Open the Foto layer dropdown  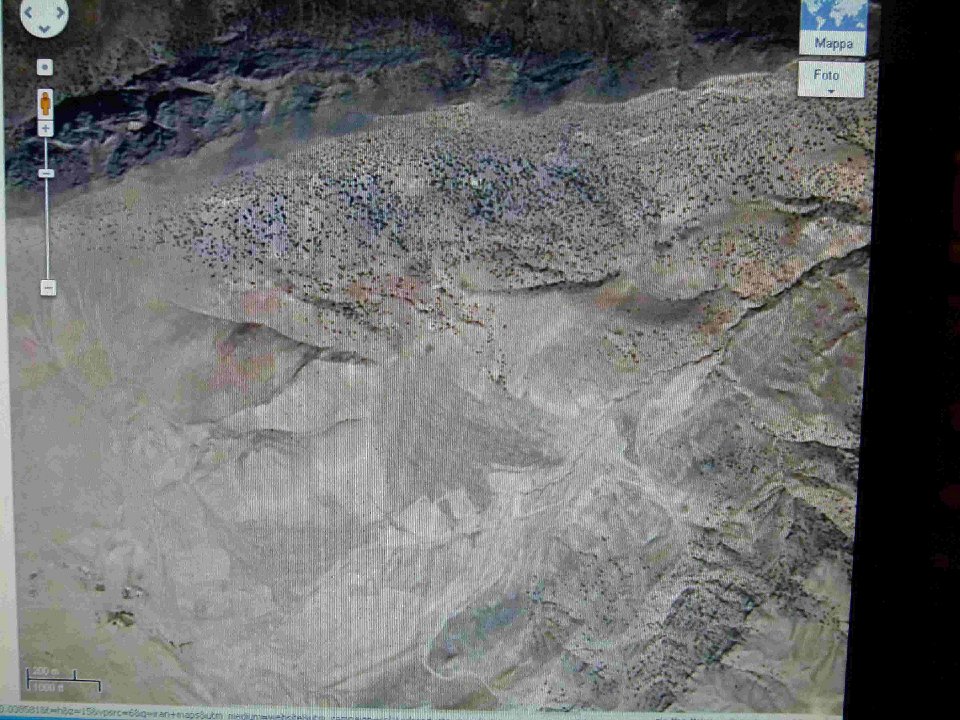click(831, 79)
